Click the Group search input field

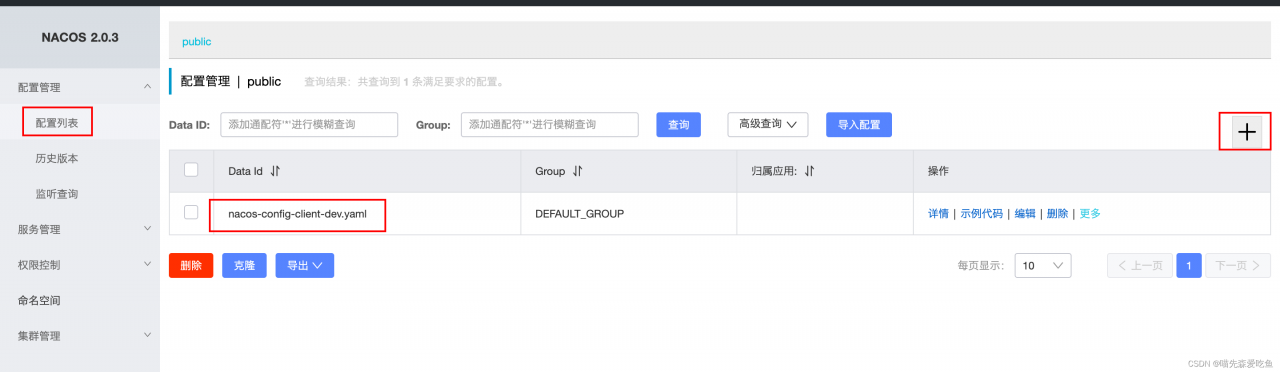pyautogui.click(x=549, y=124)
